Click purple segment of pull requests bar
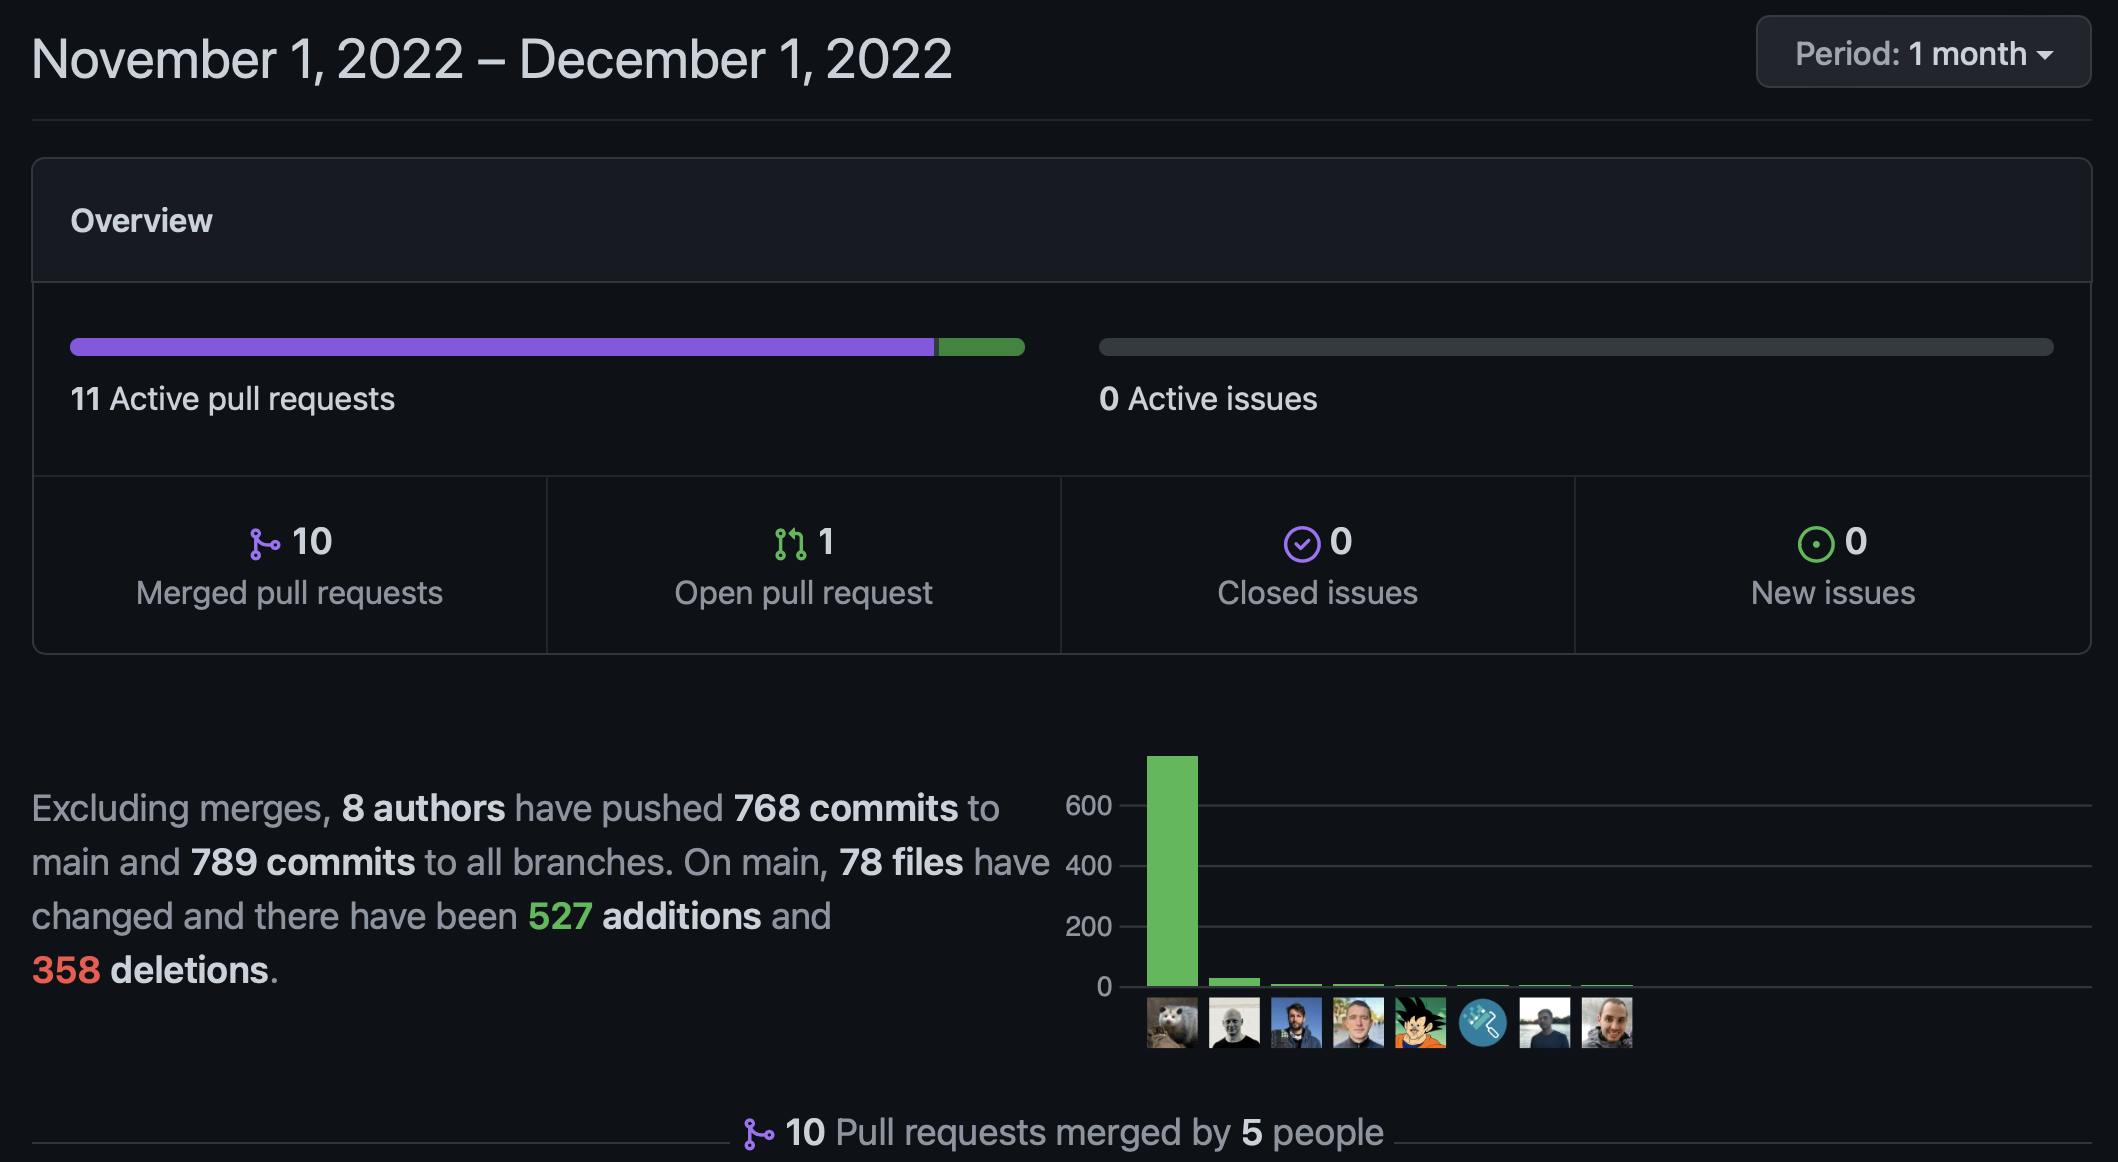 pyautogui.click(x=500, y=347)
